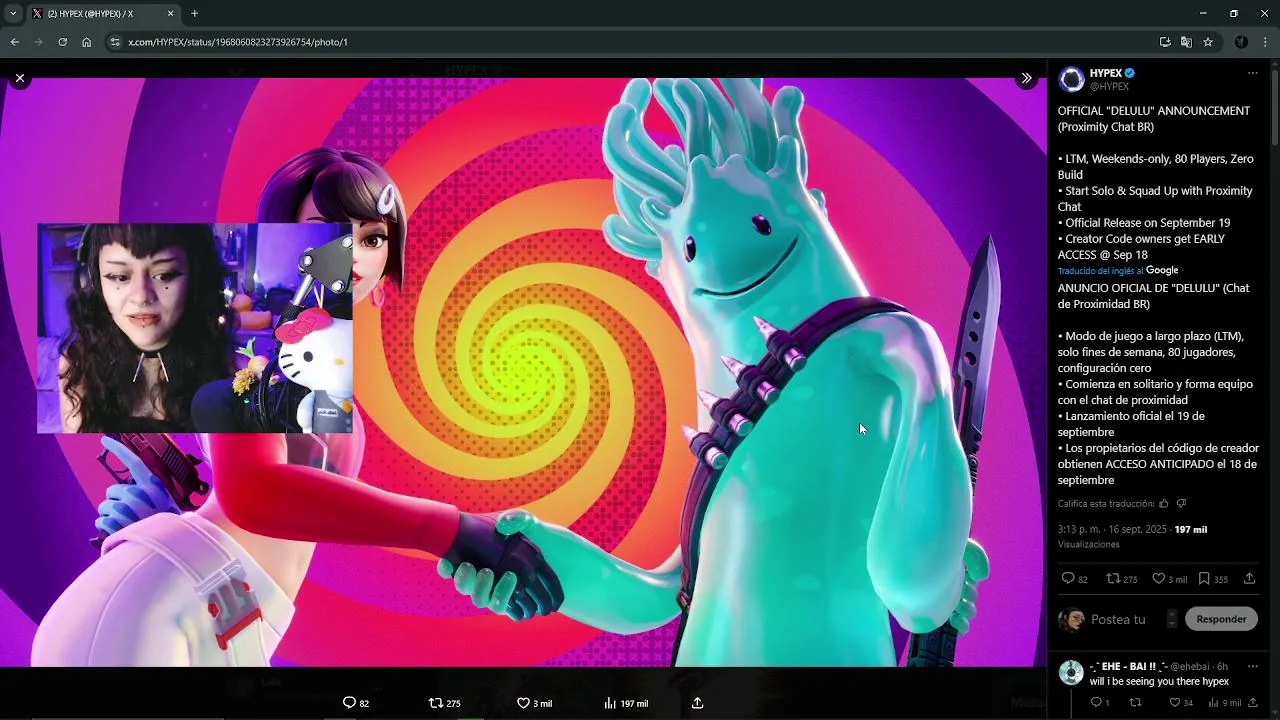Close the HYPEX browser tab
The image size is (1280, 720).
[170, 14]
